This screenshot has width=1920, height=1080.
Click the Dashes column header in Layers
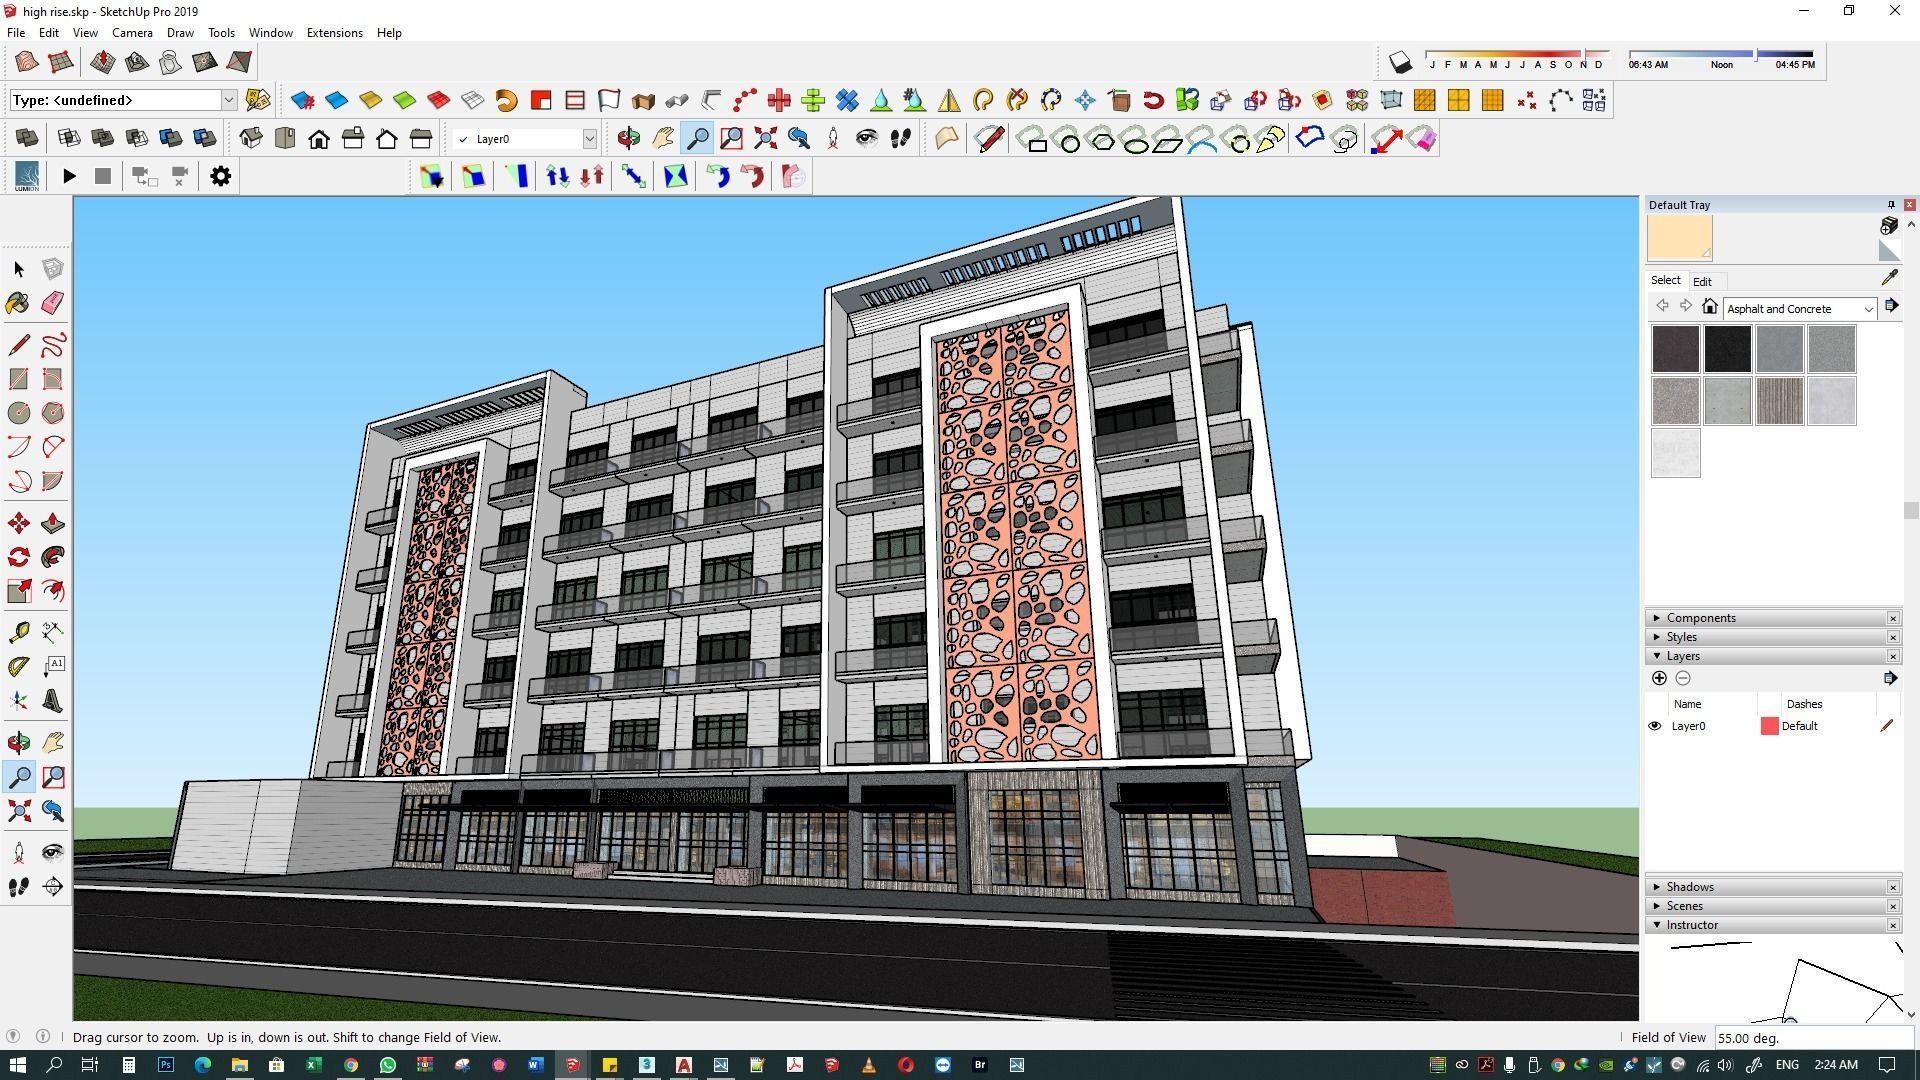pyautogui.click(x=1804, y=704)
